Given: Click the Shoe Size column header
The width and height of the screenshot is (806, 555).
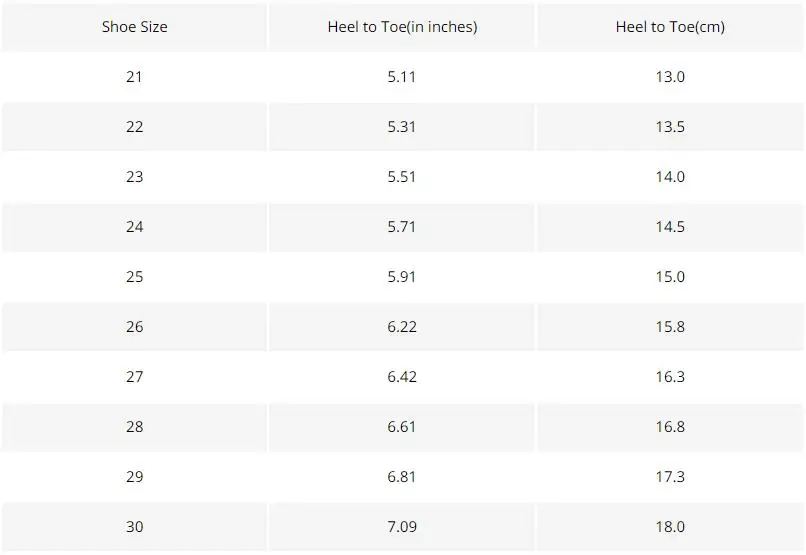Looking at the screenshot, I should pos(134,27).
